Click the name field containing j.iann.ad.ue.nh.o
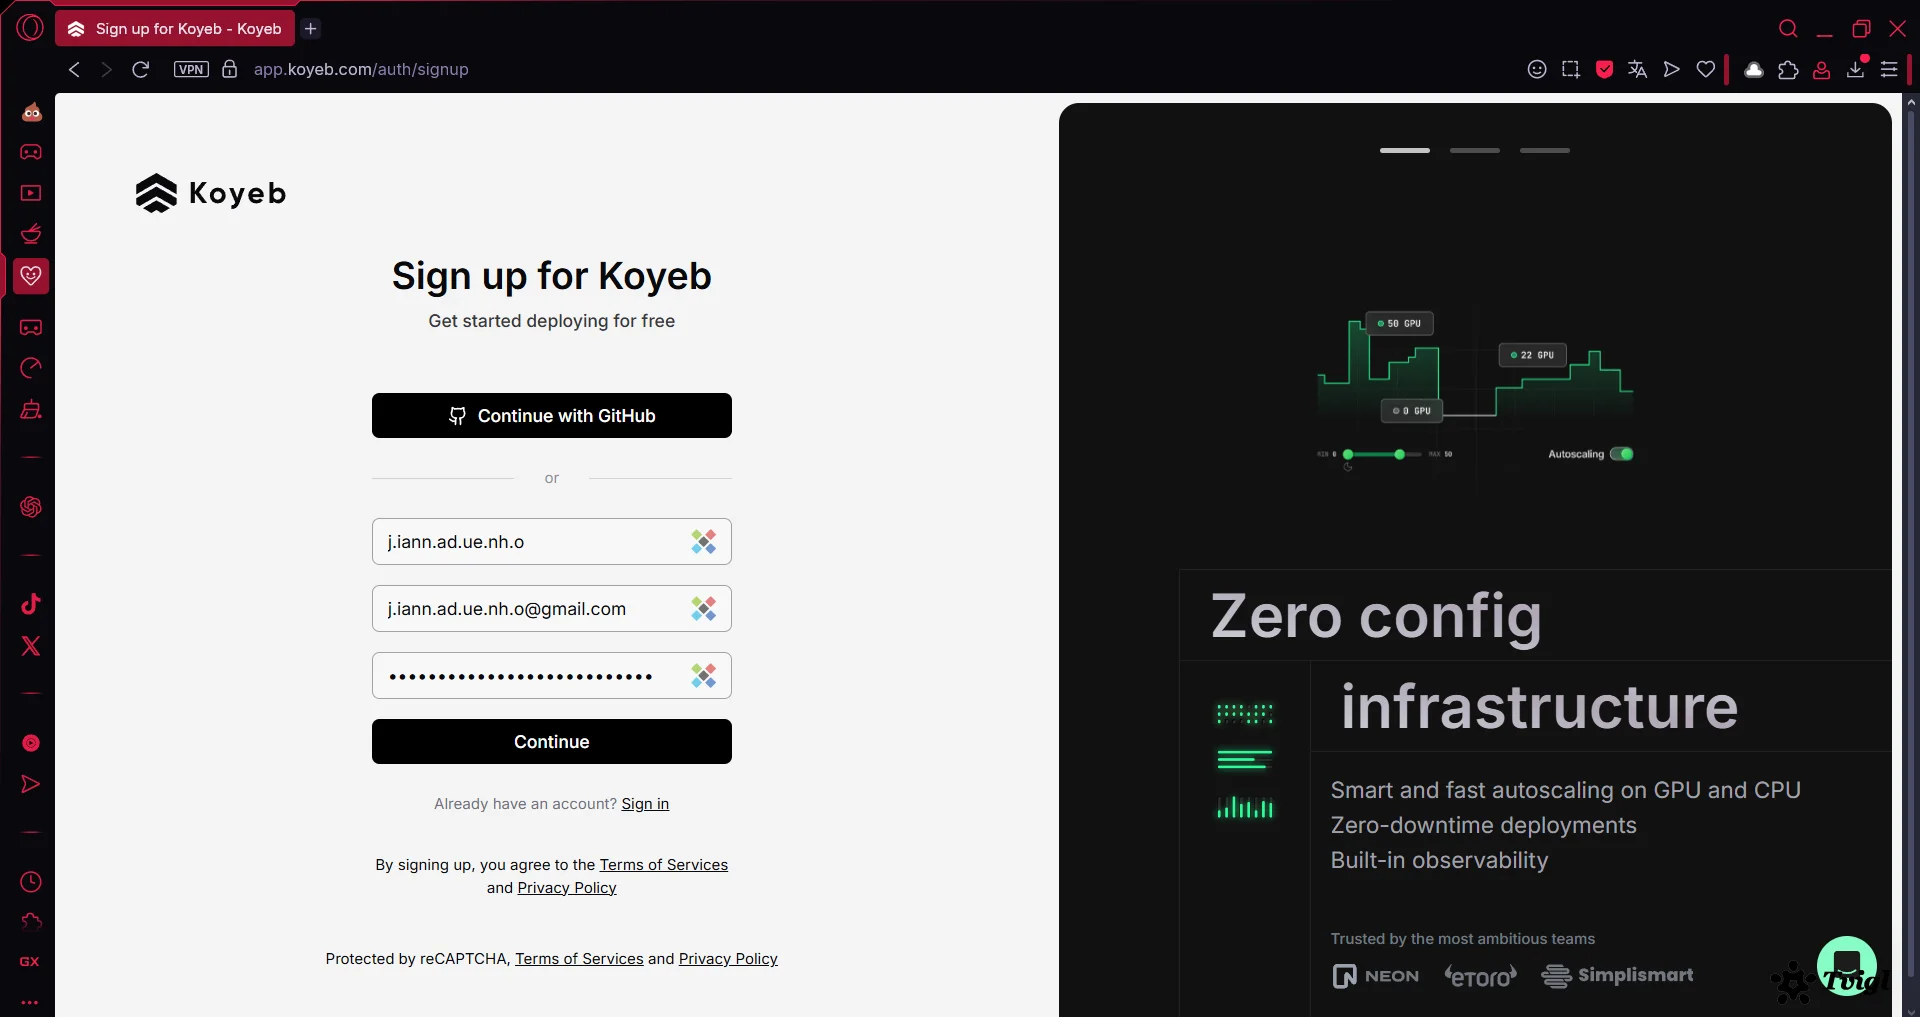The width and height of the screenshot is (1920, 1017). pyautogui.click(x=552, y=541)
